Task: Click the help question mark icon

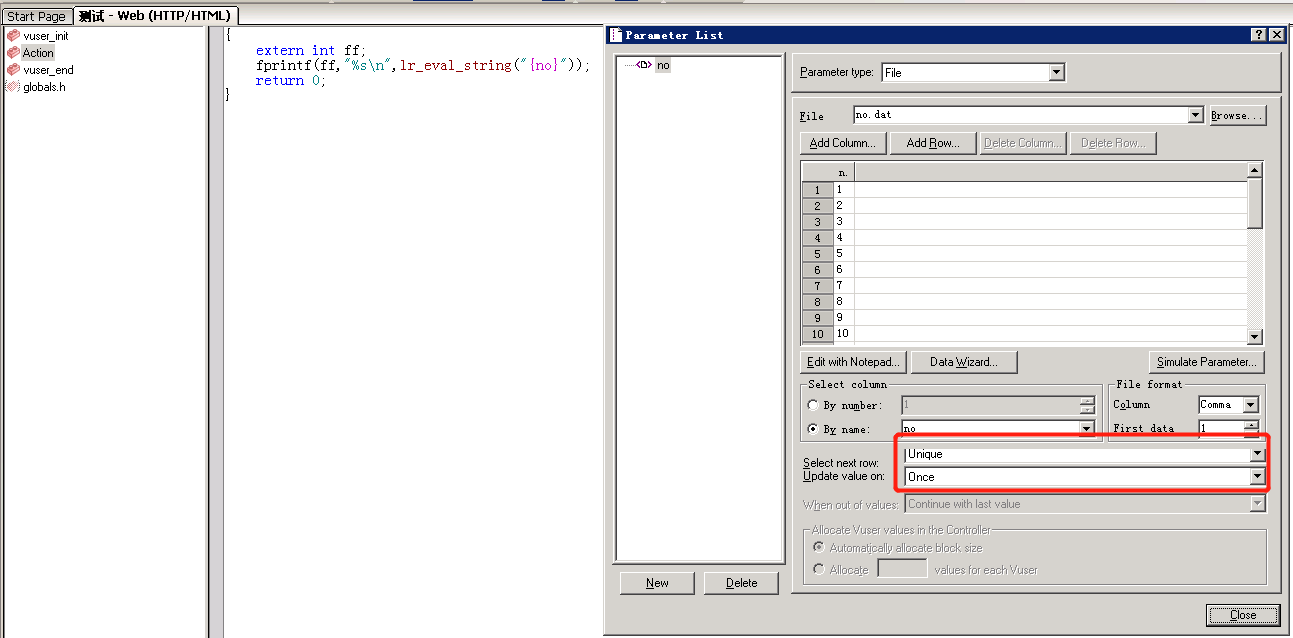Action: click(x=1257, y=34)
